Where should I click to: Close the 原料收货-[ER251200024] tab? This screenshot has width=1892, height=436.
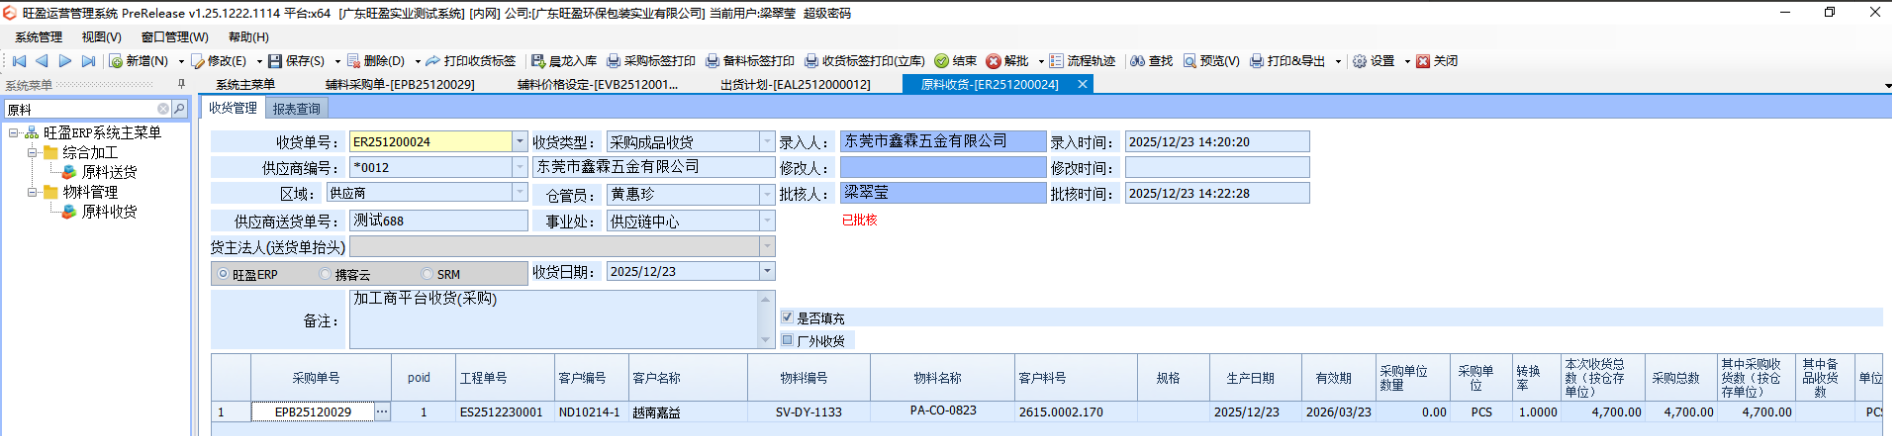1082,85
